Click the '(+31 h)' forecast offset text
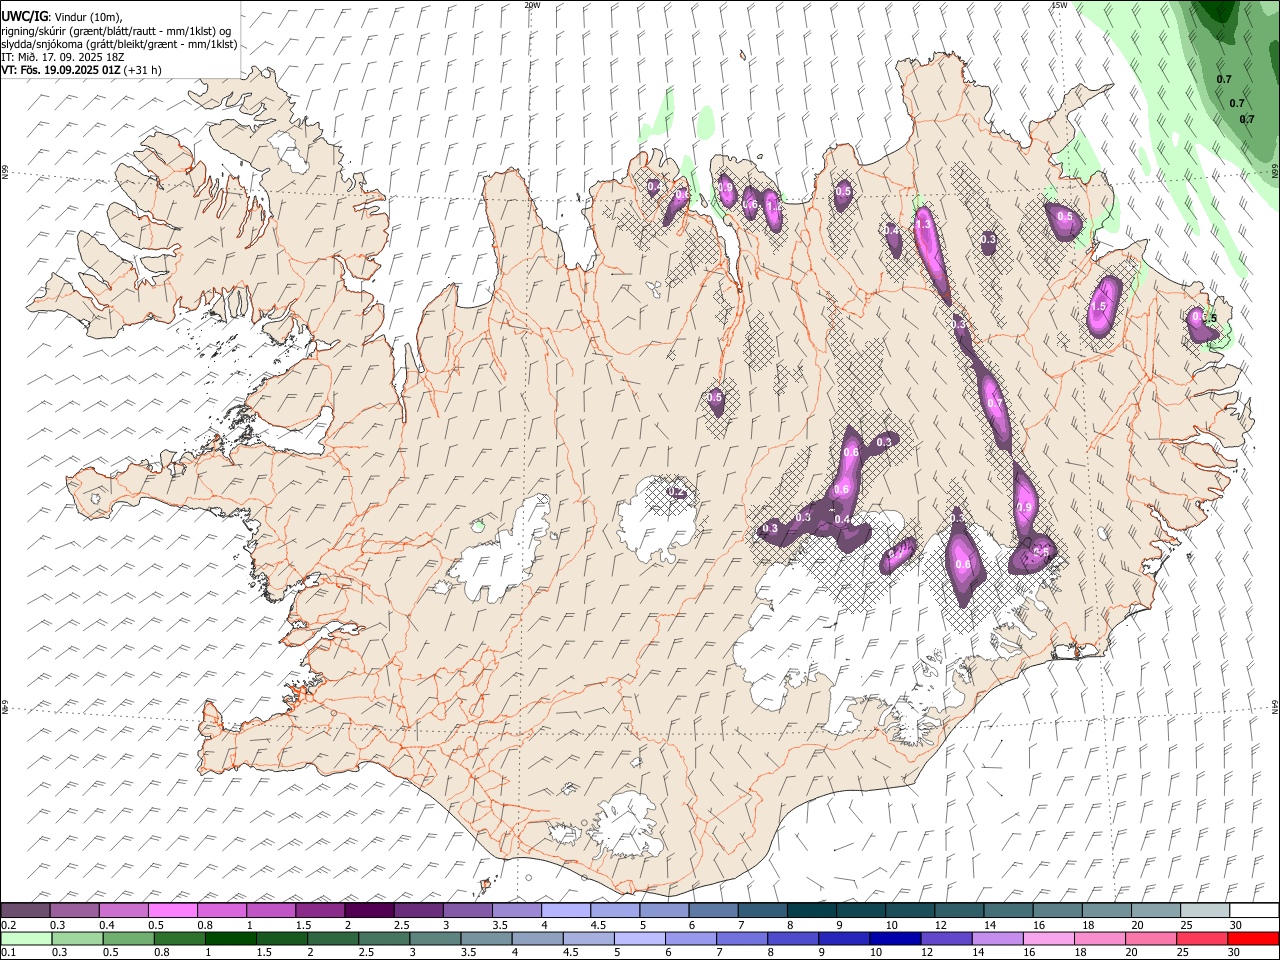1280x960 pixels. [x=143, y=70]
